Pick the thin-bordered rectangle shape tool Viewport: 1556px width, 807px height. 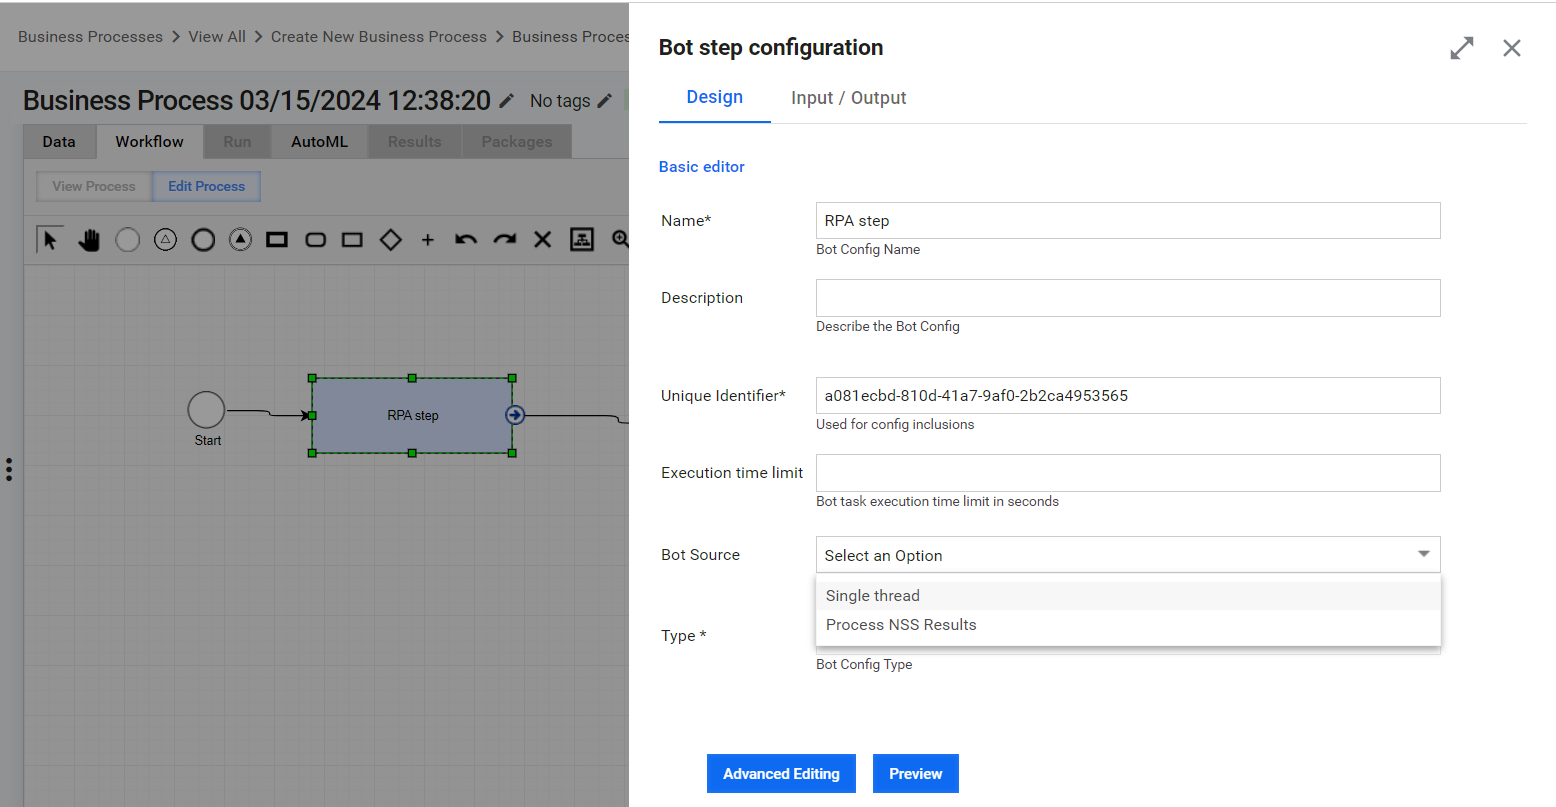pos(352,240)
